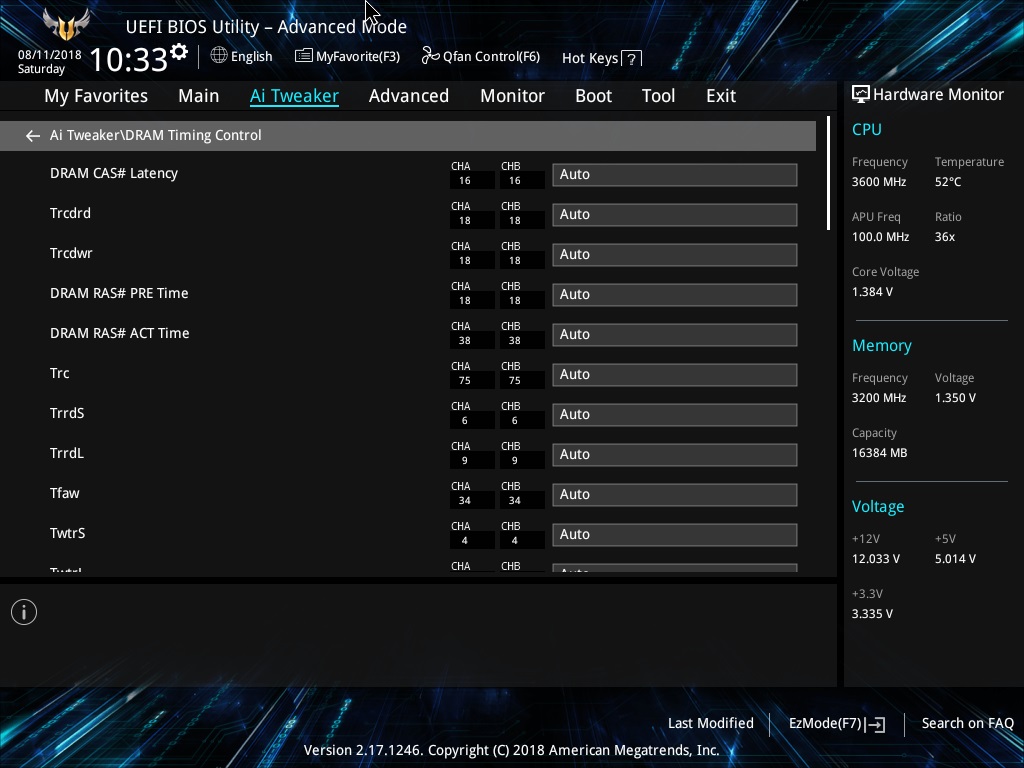Select the TwtrS setting label
Screen dimensions: 1024x768
click(x=67, y=533)
